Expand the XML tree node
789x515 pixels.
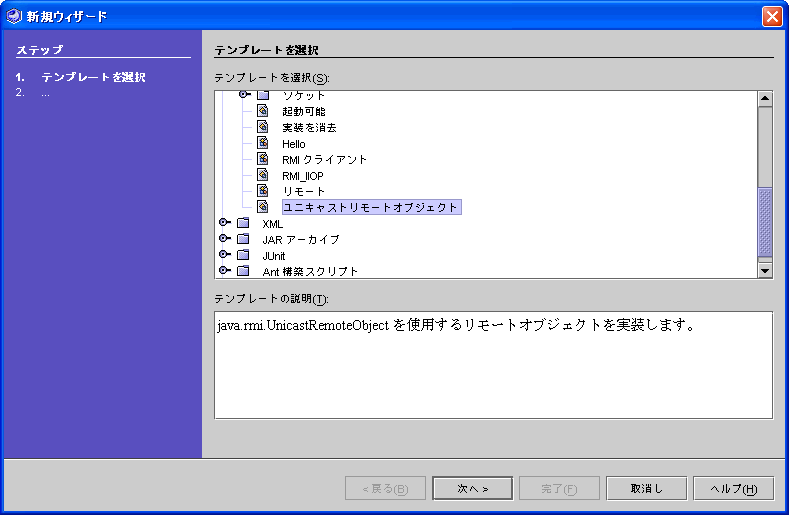225,223
